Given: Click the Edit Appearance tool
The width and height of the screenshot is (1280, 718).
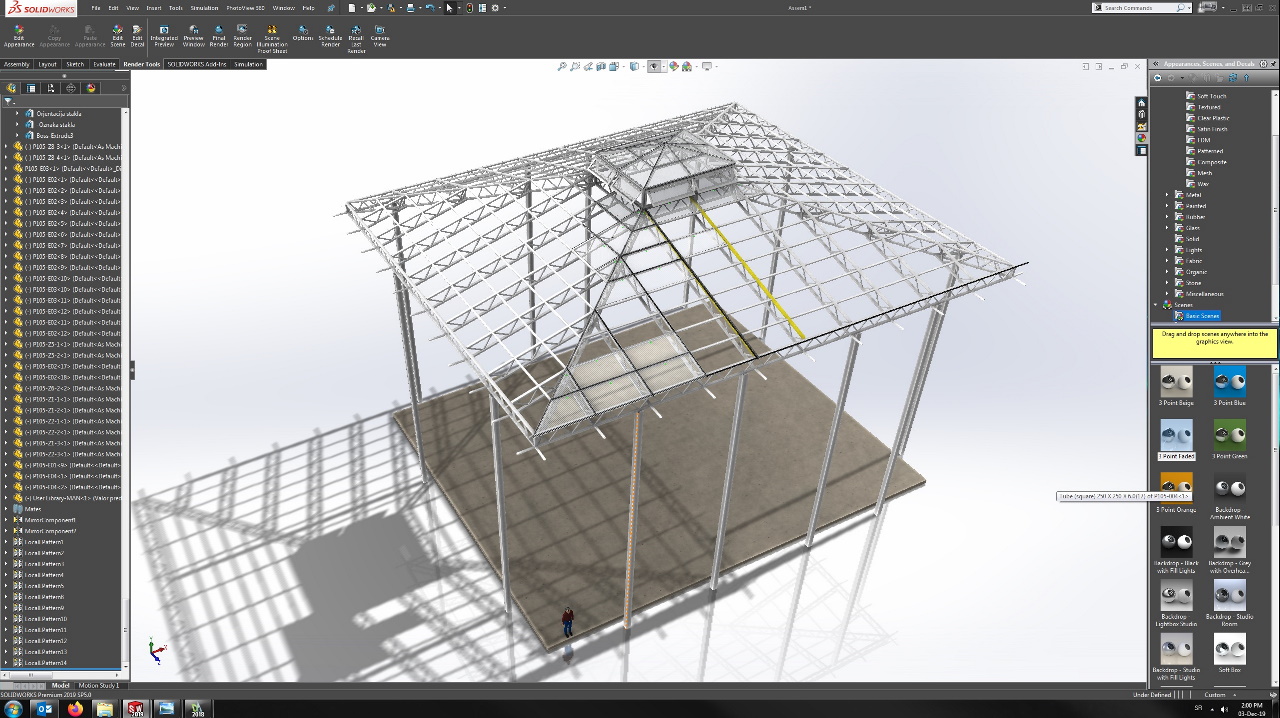Looking at the screenshot, I should click(18, 35).
